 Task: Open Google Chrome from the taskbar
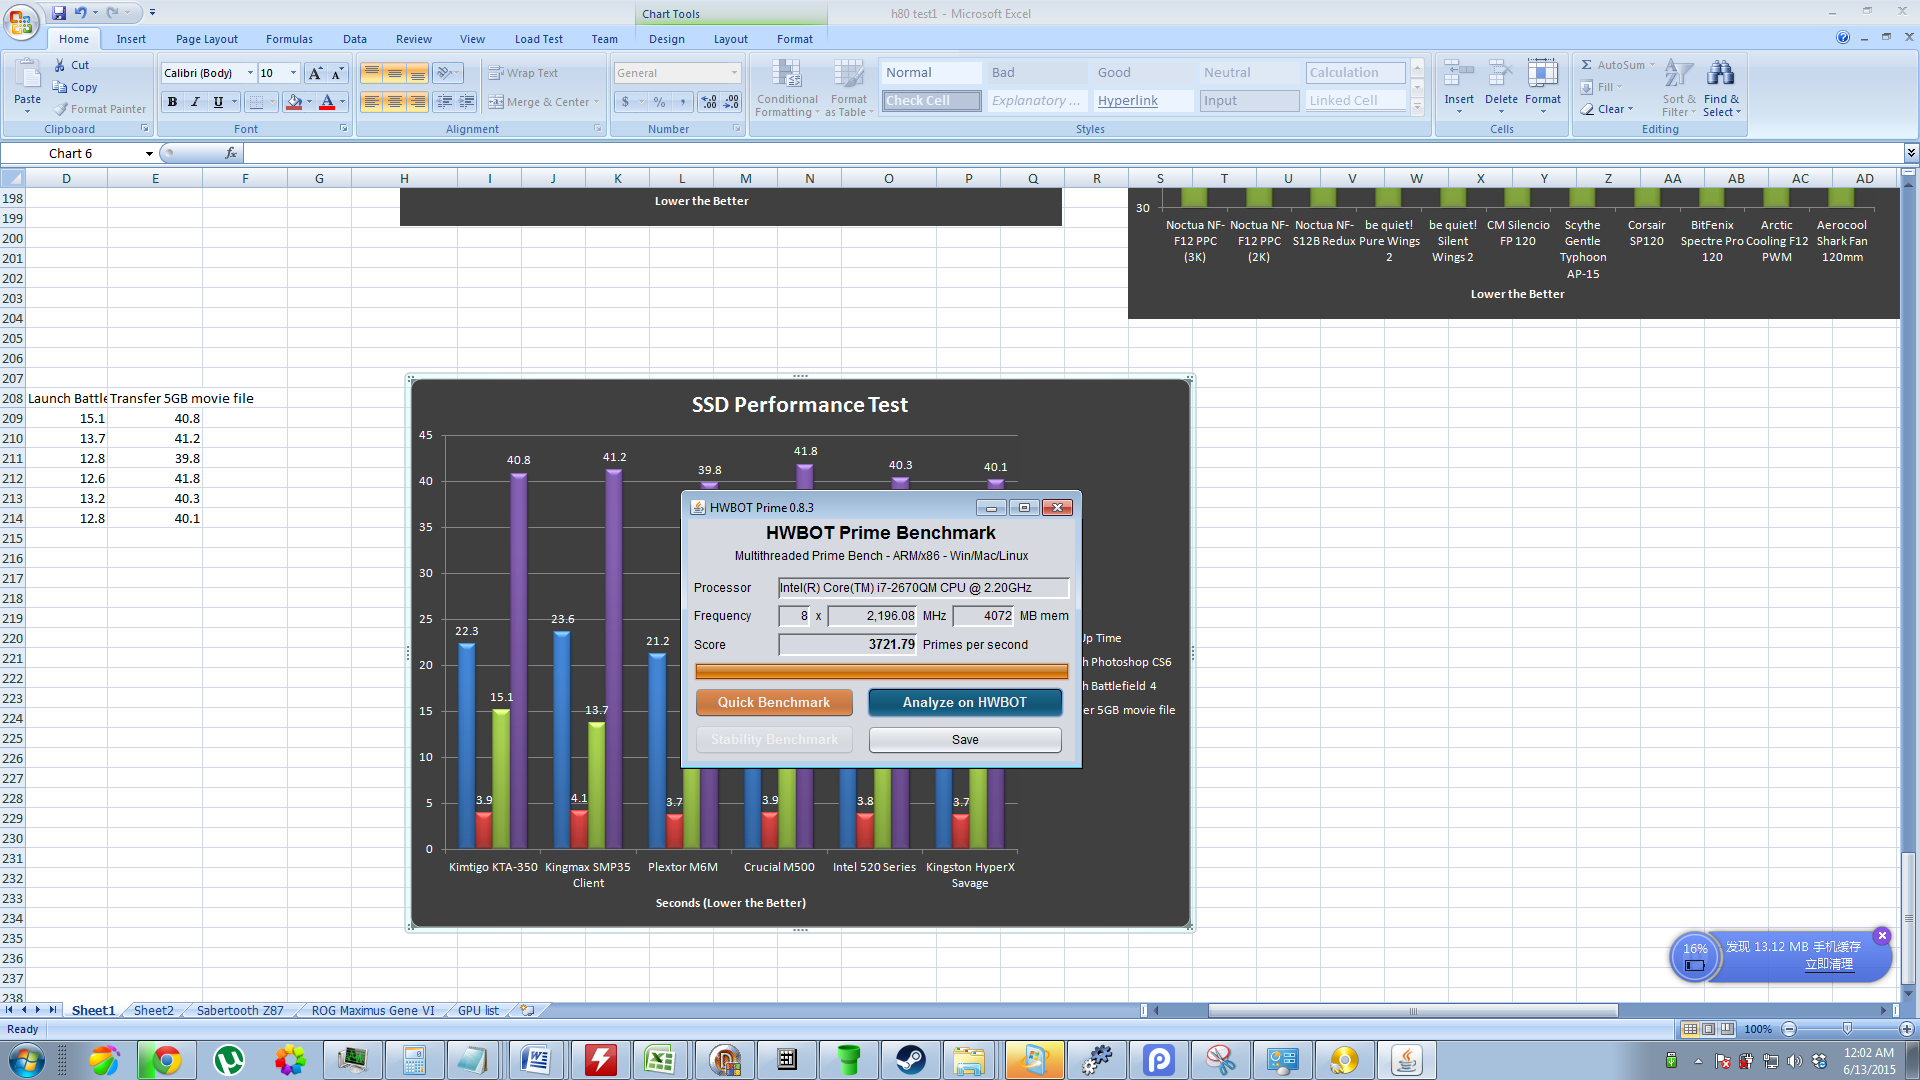tap(166, 1060)
